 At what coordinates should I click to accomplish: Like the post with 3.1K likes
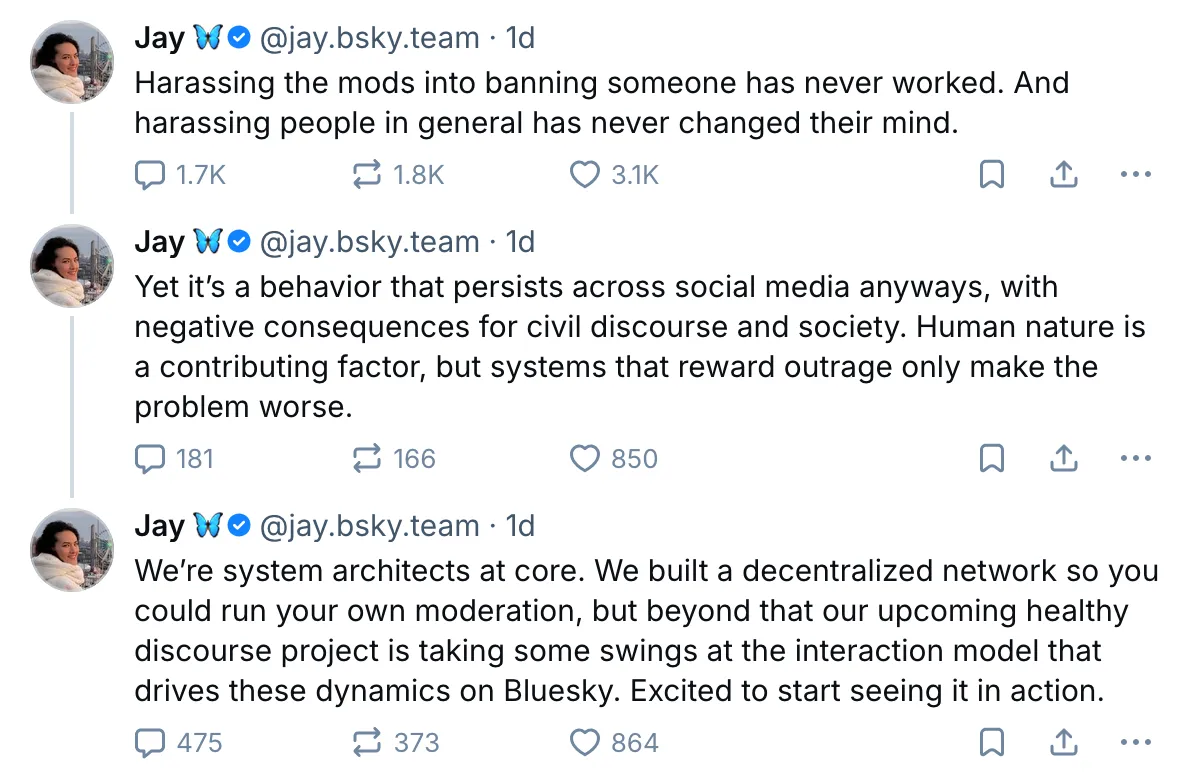click(584, 176)
